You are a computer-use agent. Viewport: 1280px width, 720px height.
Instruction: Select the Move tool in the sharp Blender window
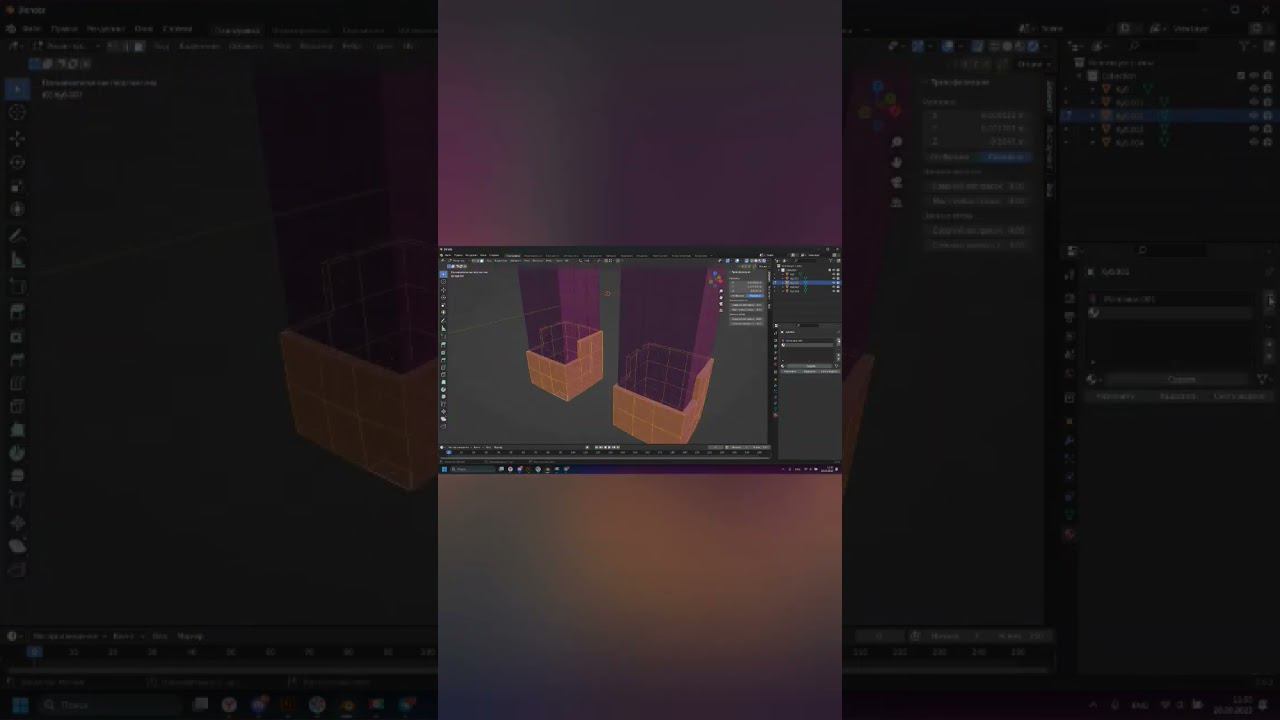pos(444,290)
